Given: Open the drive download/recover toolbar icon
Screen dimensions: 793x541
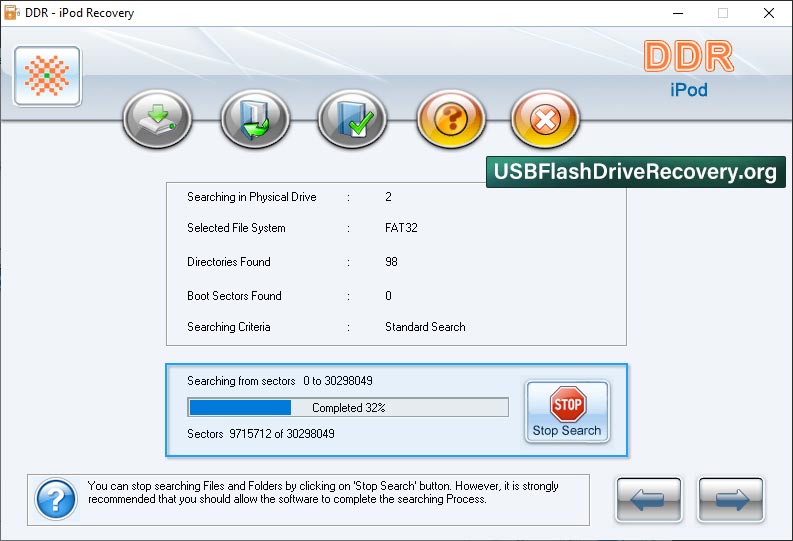Looking at the screenshot, I should tap(157, 119).
